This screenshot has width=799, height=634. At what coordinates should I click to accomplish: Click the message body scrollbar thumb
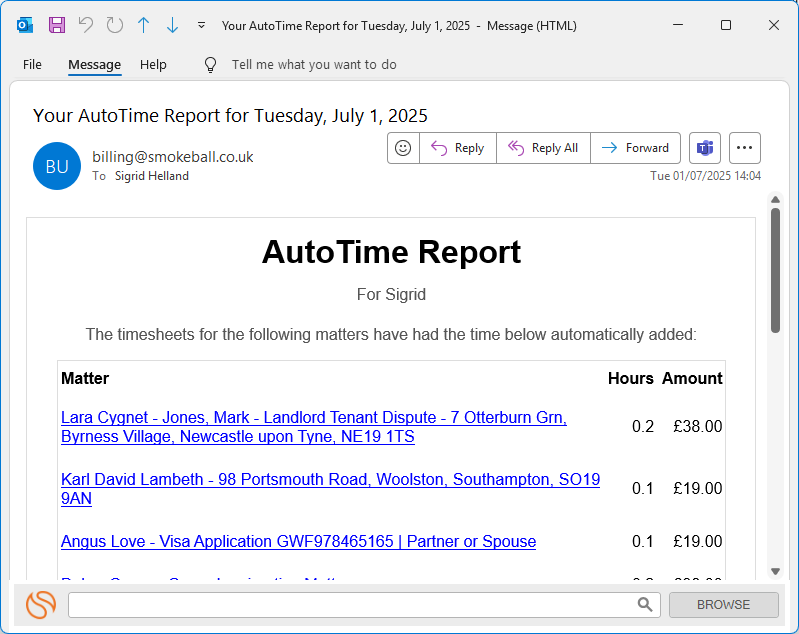pyautogui.click(x=775, y=270)
